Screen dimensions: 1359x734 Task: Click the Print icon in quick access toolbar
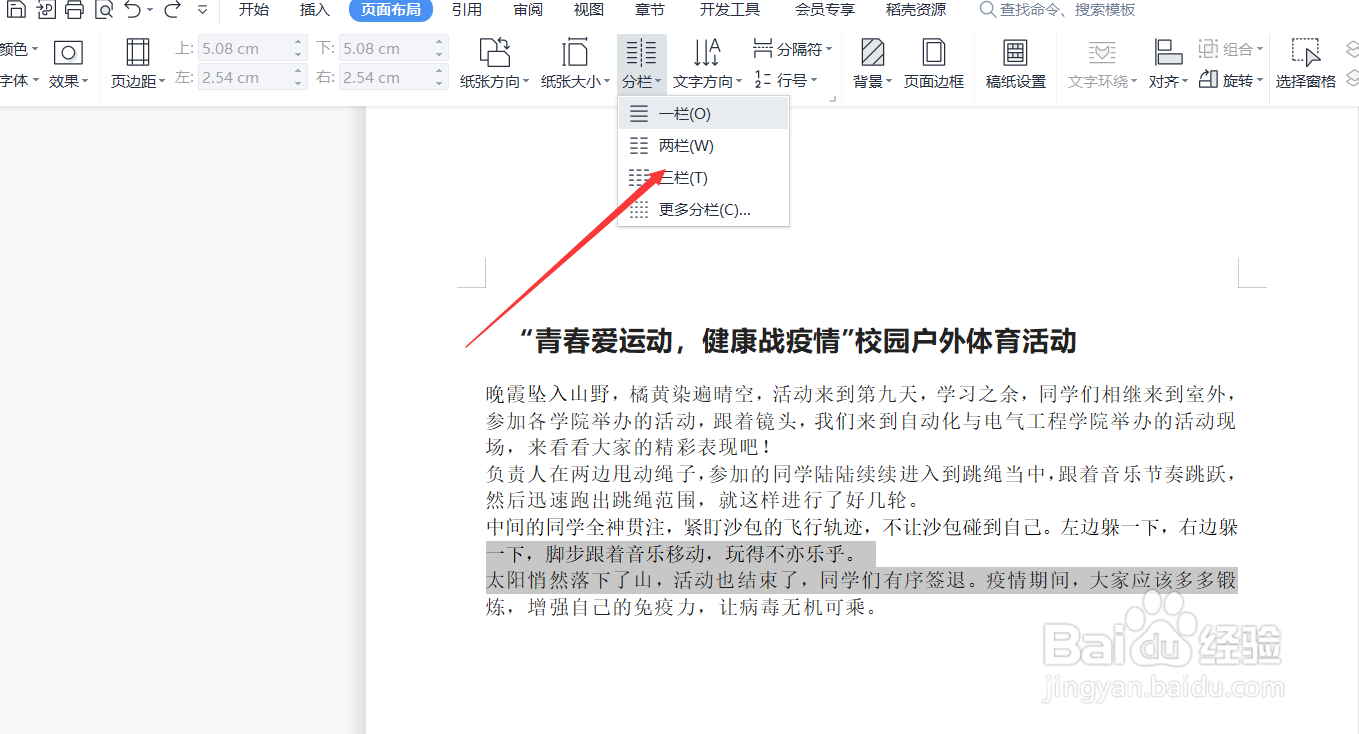75,10
